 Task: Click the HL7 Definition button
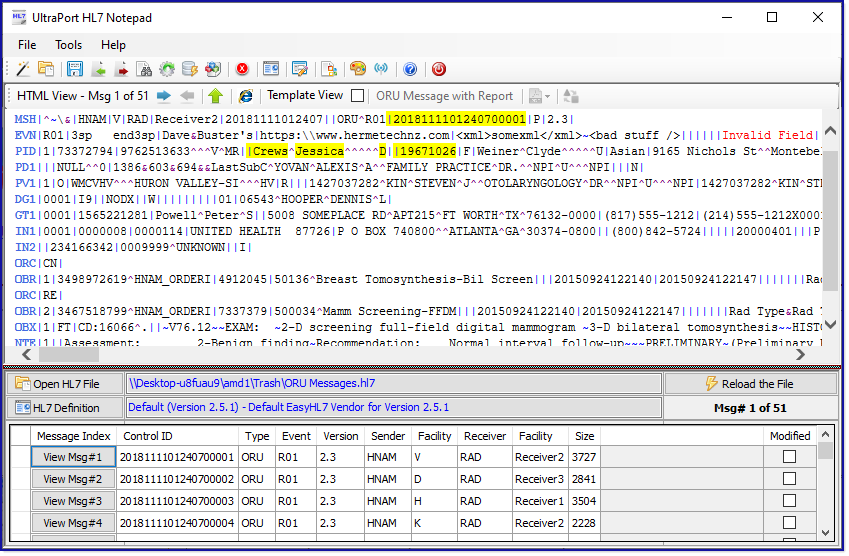click(66, 408)
